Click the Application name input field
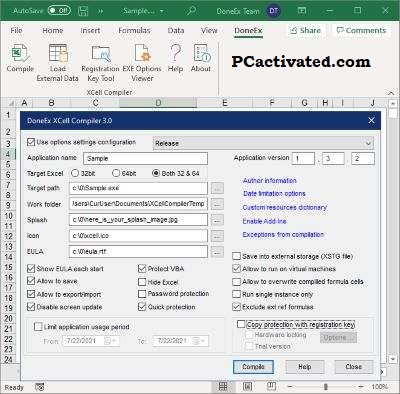The height and width of the screenshot is (394, 400). point(146,158)
